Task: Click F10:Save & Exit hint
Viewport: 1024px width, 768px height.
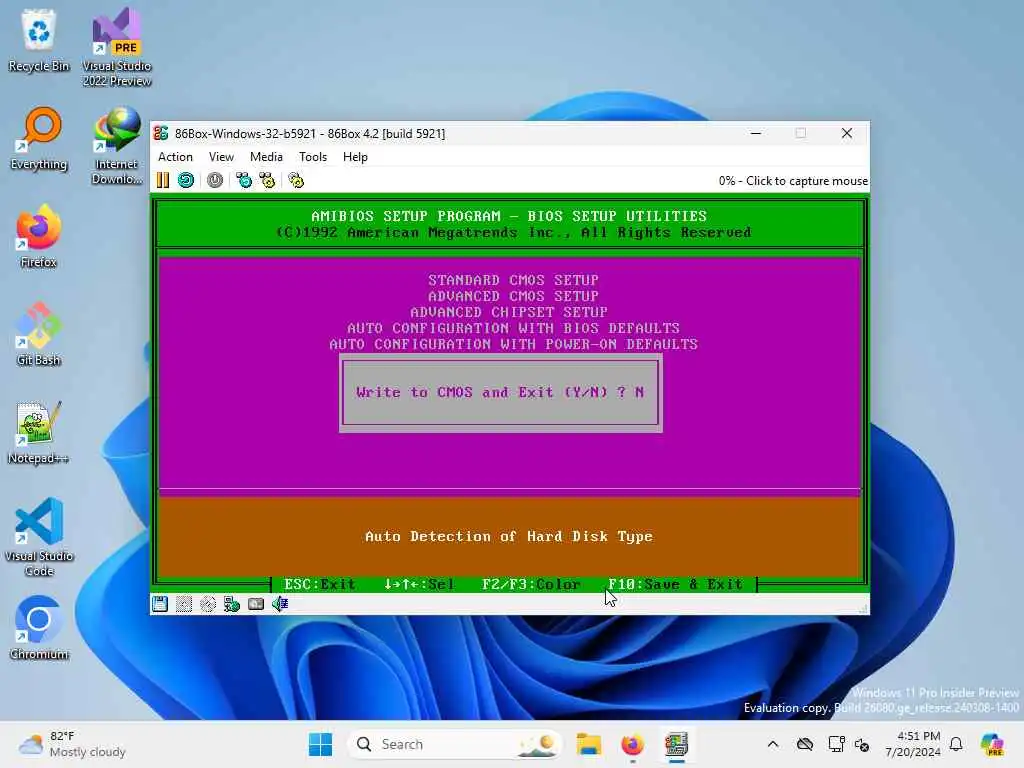Action: click(675, 584)
